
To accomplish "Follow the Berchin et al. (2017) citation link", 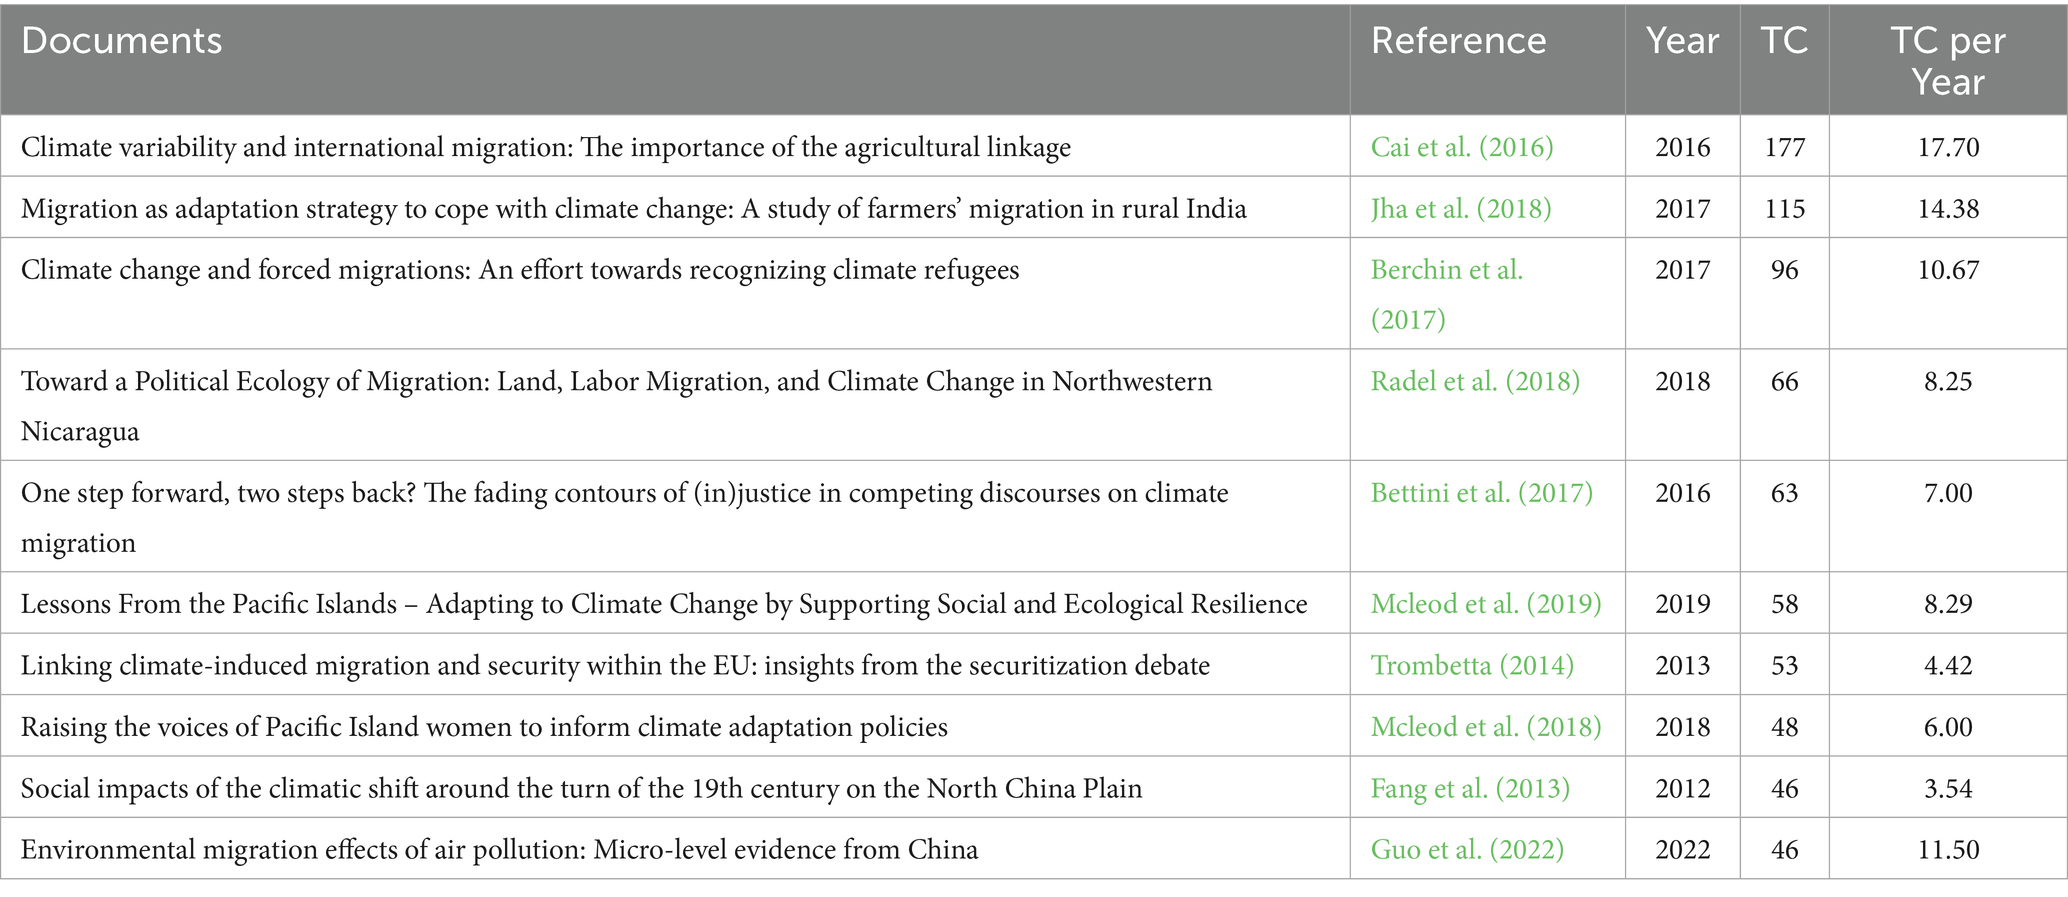I will [1446, 271].
